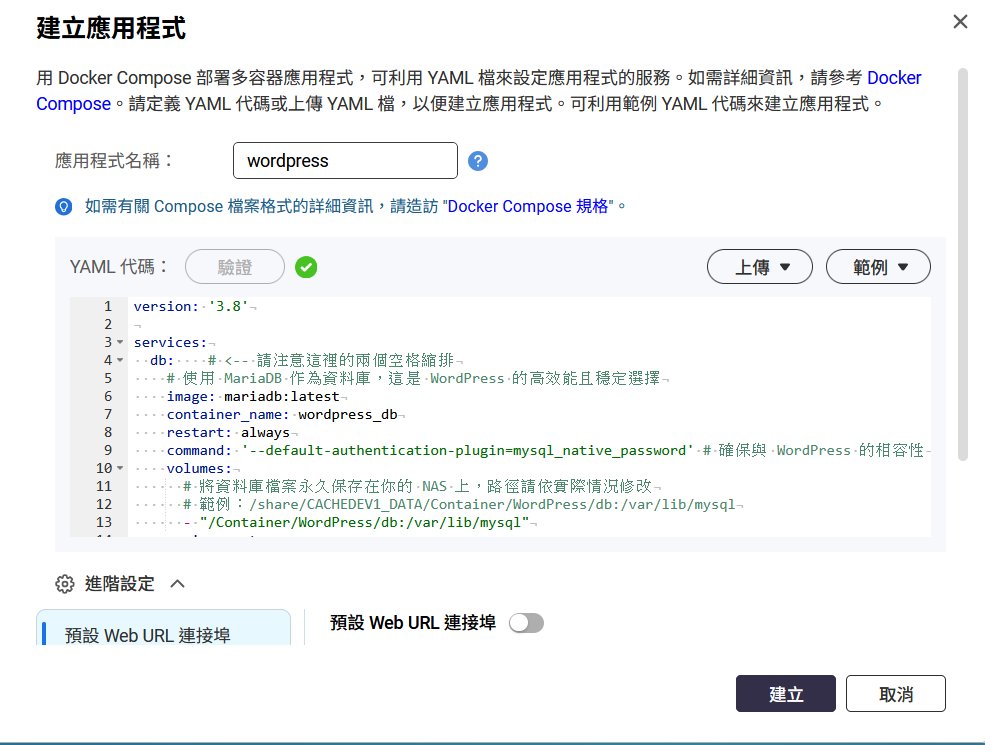The image size is (985, 745).
Task: Close the 建立應用程式 dialog with the X
Action: pos(960,21)
